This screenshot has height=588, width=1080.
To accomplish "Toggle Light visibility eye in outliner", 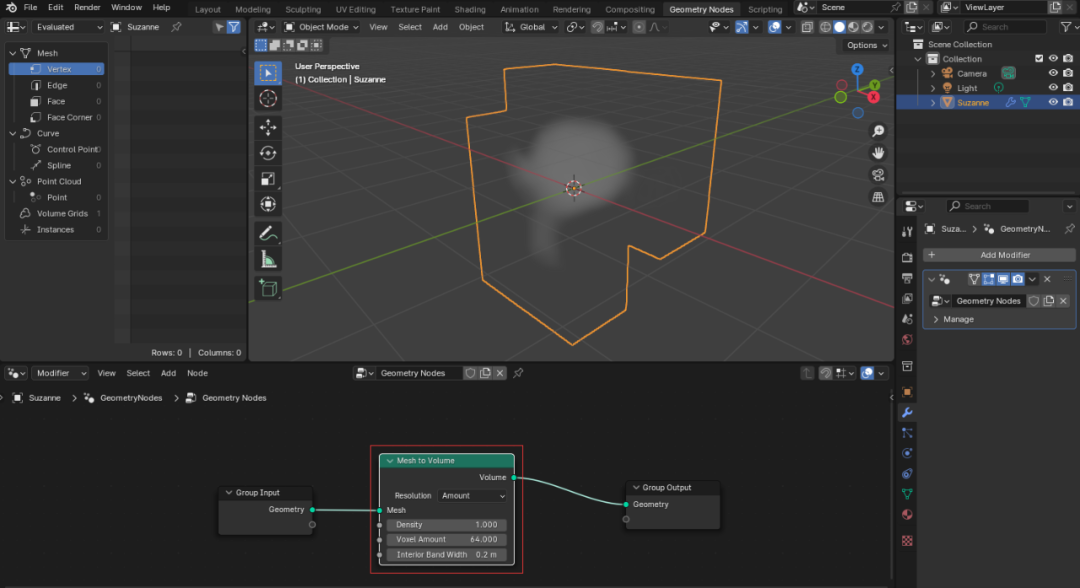I will 1053,87.
